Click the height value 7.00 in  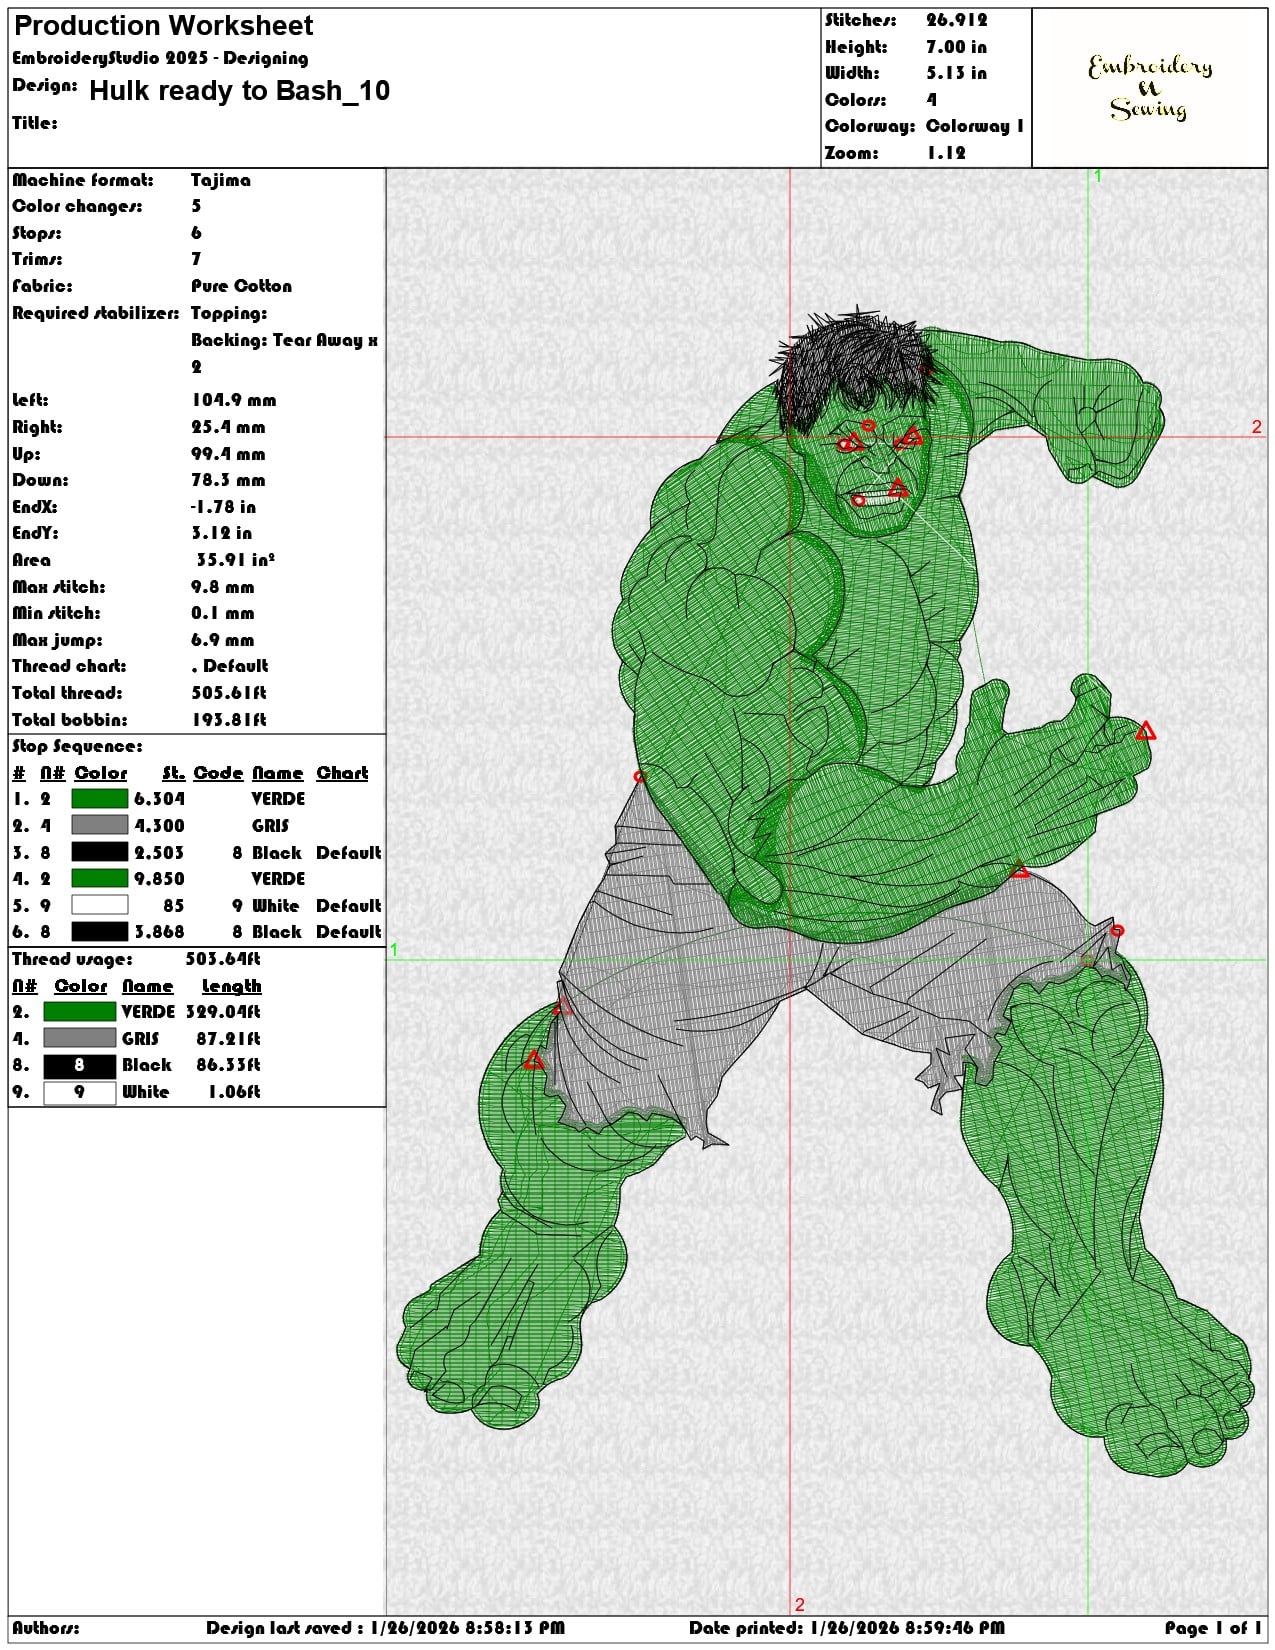[x=957, y=47]
